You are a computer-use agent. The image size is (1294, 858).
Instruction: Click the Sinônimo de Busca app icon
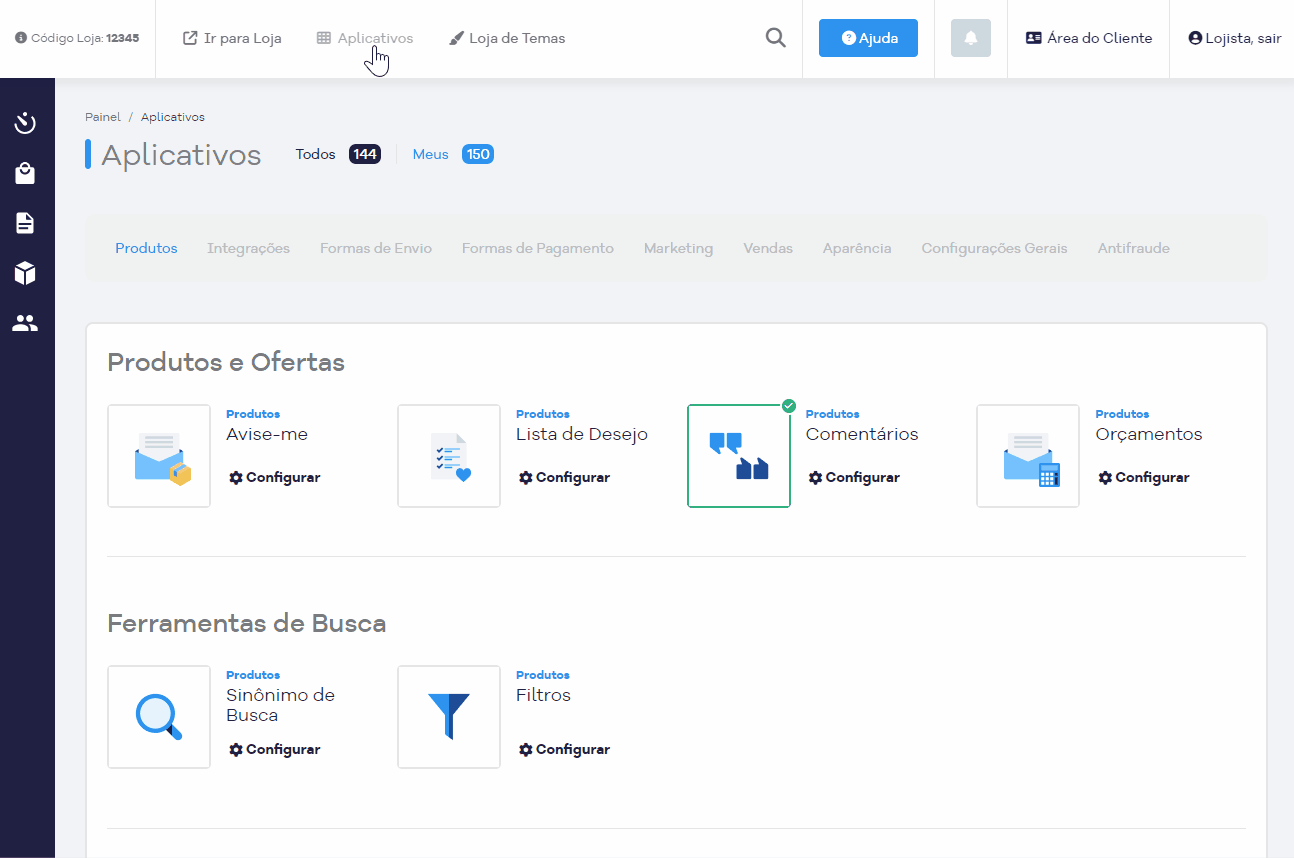(159, 717)
